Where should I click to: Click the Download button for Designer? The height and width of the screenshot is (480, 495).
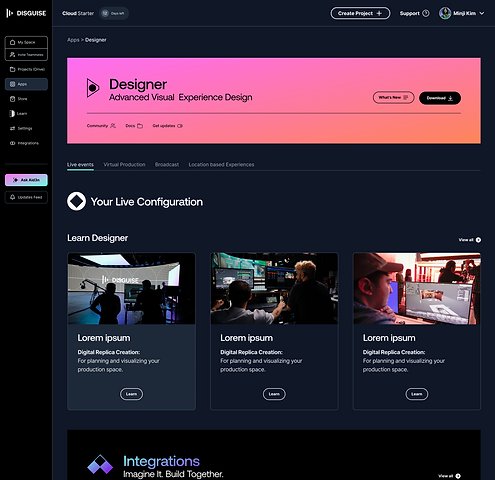(440, 98)
